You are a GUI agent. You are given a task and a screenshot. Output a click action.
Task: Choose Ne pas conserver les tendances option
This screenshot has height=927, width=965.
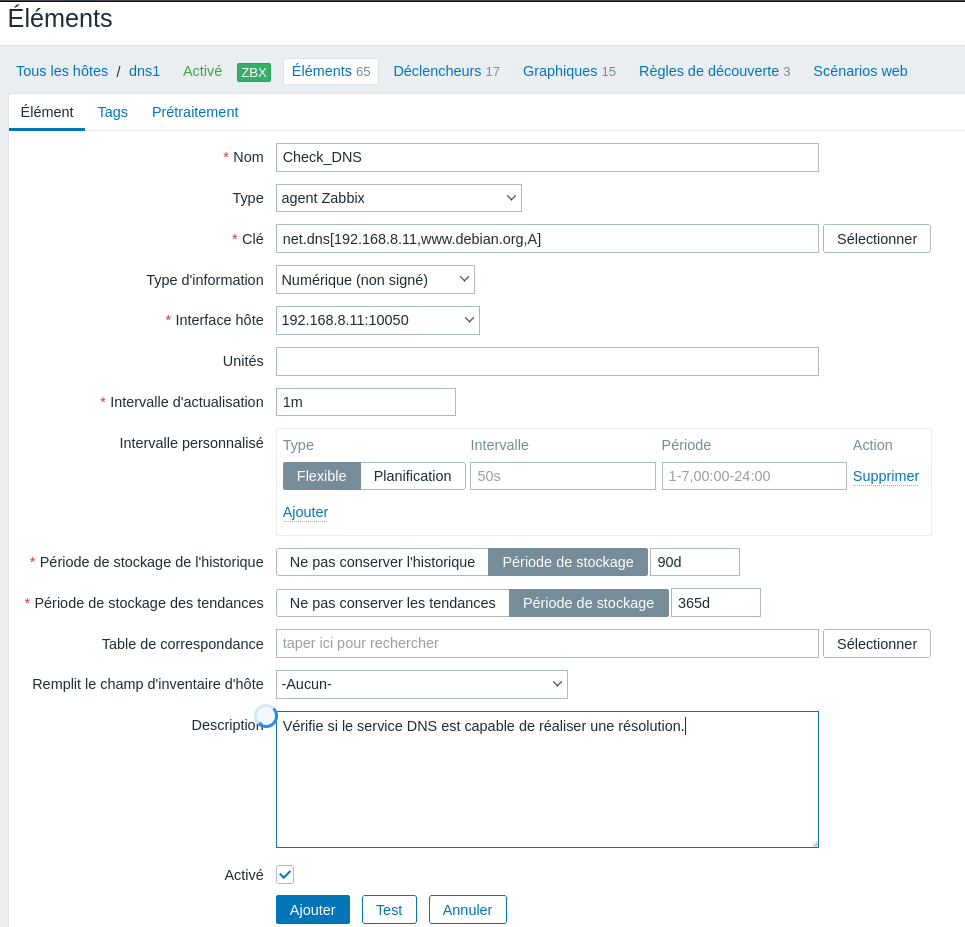click(392, 603)
